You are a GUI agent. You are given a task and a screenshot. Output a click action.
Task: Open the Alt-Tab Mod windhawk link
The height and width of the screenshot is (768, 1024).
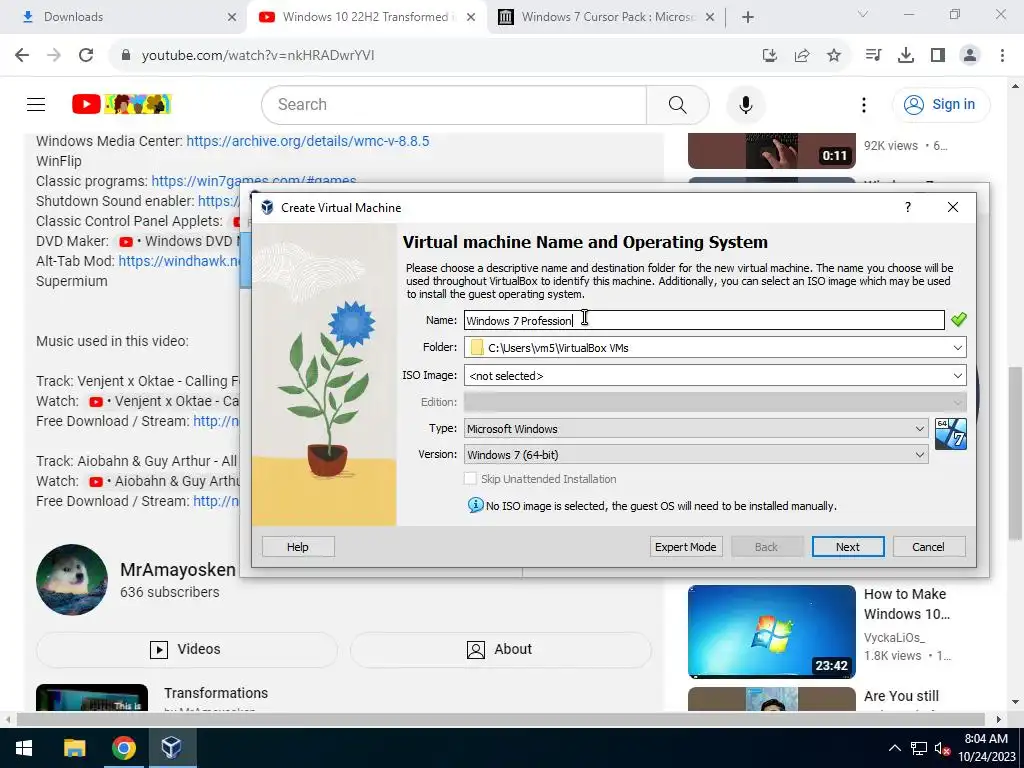point(180,261)
